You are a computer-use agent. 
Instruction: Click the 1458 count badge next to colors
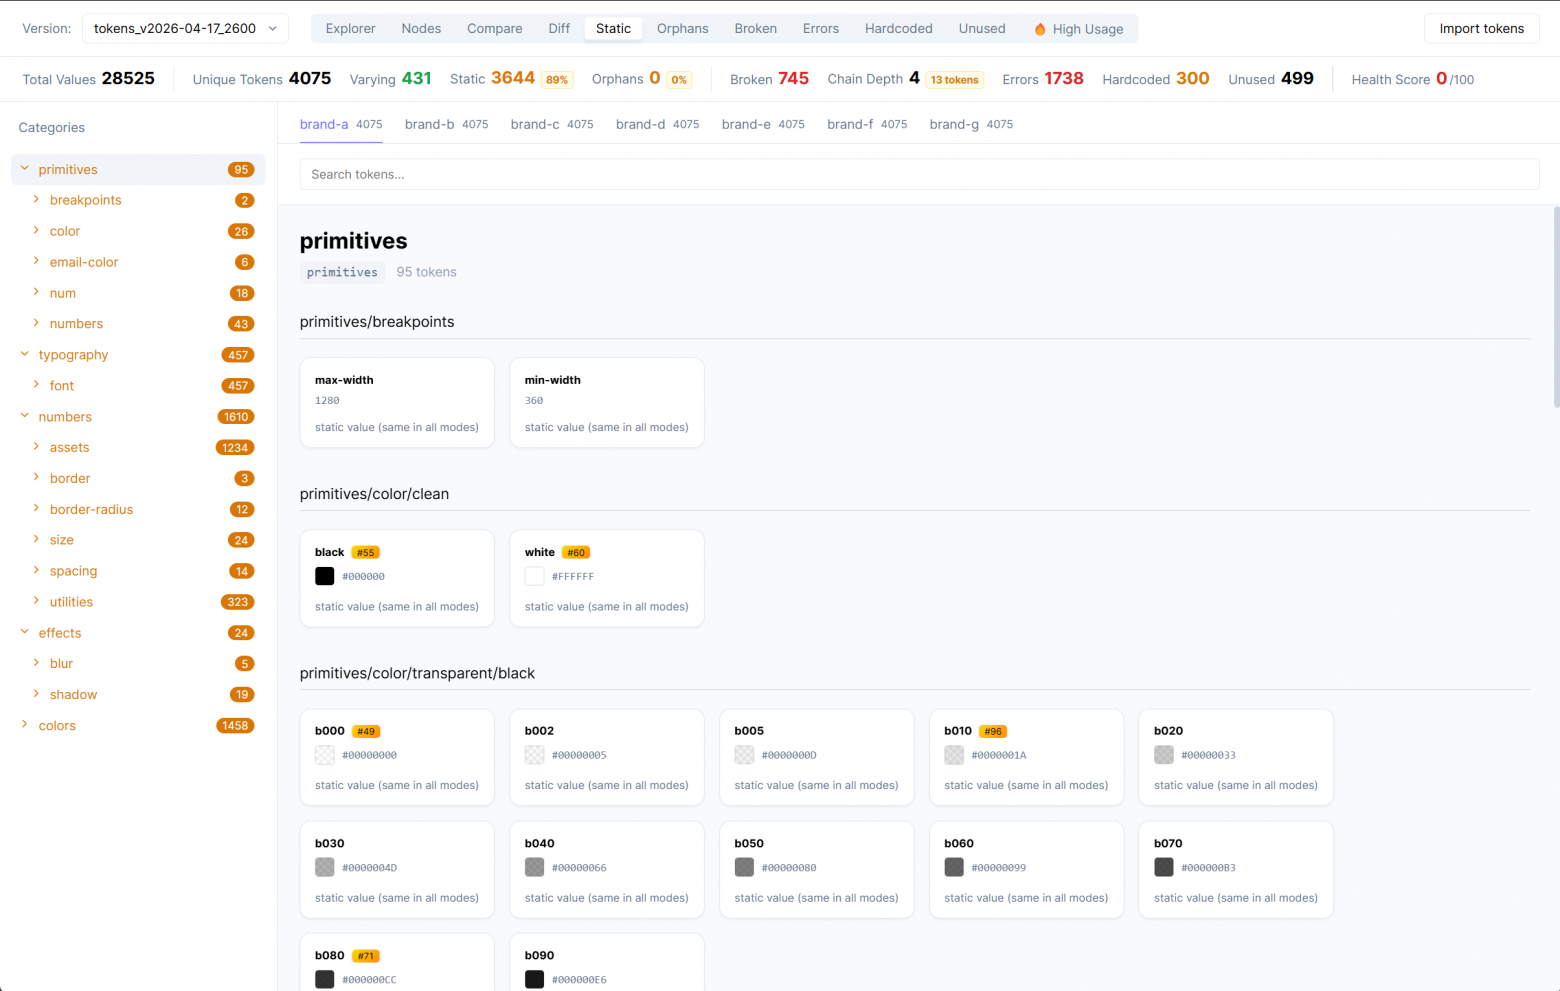tap(235, 726)
